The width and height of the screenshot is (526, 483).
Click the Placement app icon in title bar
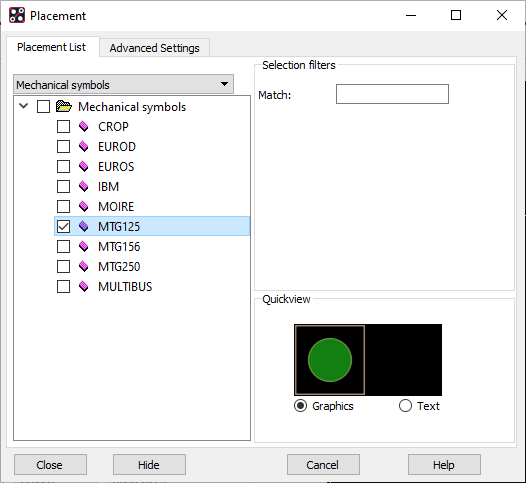click(x=17, y=15)
